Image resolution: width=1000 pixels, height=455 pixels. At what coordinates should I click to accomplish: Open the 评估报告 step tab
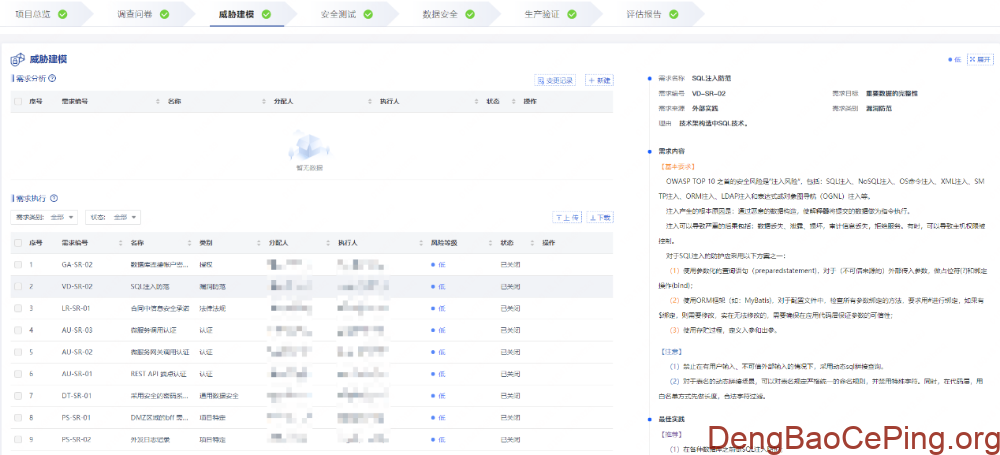coord(654,14)
